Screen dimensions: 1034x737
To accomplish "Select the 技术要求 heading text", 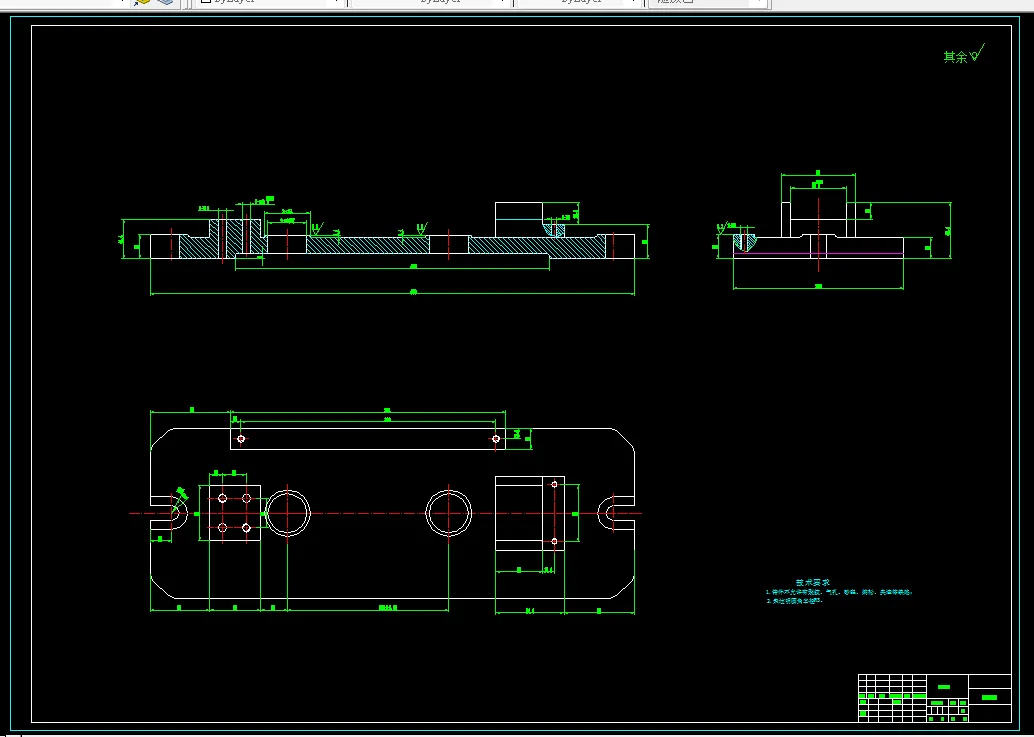I will (812, 583).
